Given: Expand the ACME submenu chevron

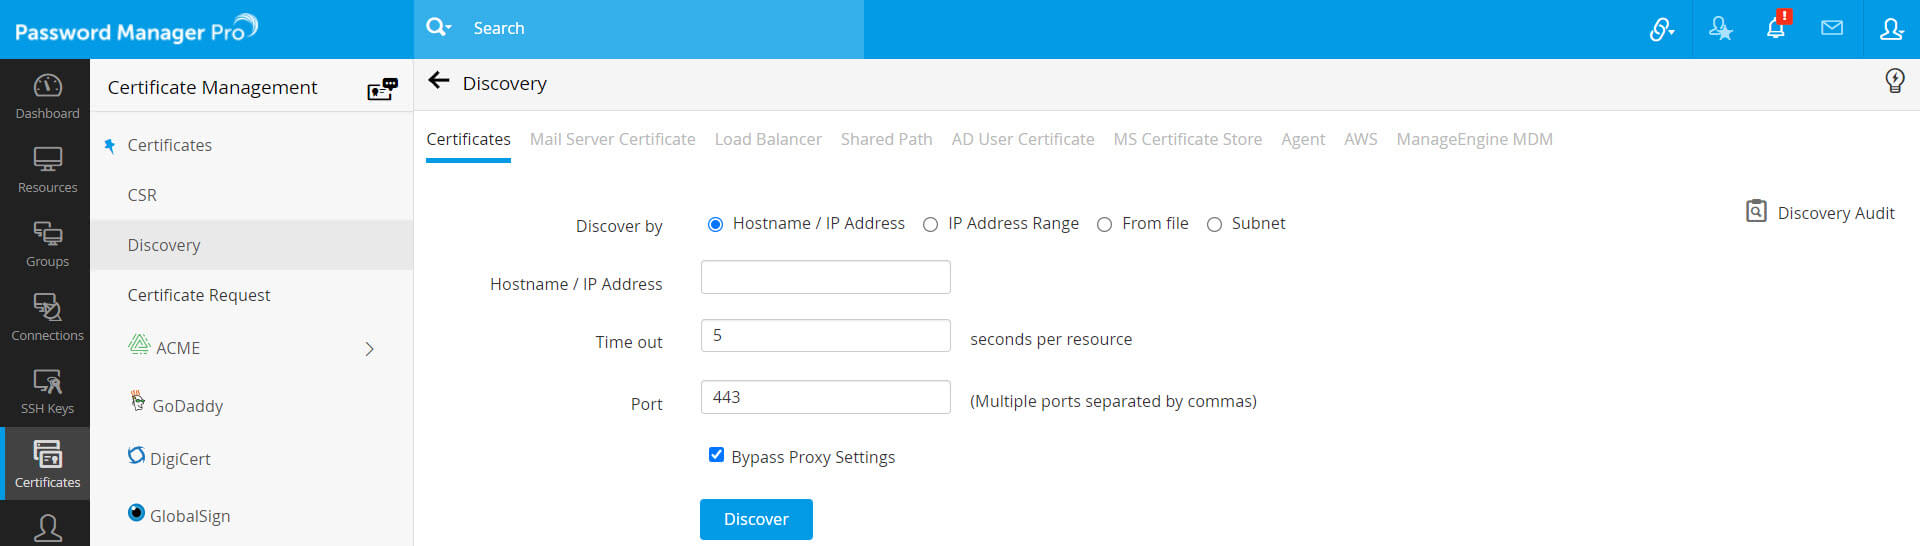Looking at the screenshot, I should [x=369, y=349].
